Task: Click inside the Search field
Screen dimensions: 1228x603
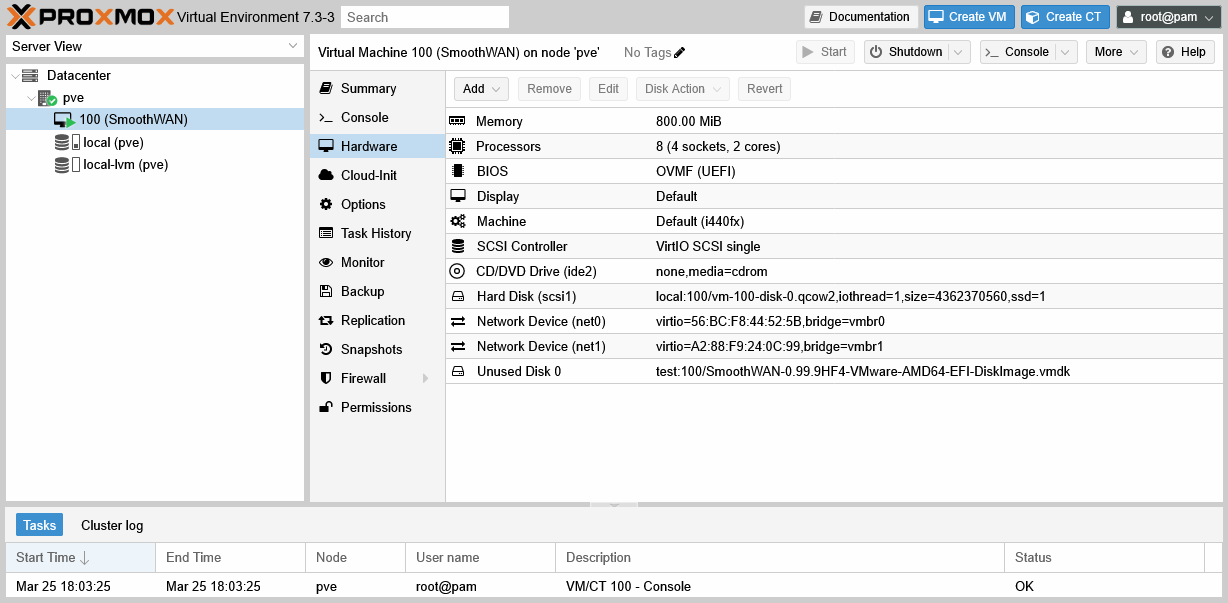Action: point(424,16)
